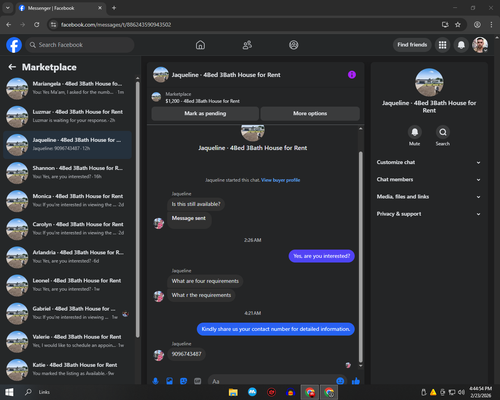Click Jaqueline's phone number message 9096743487
Image resolution: width=500 pixels, height=400 pixels.
(186, 354)
